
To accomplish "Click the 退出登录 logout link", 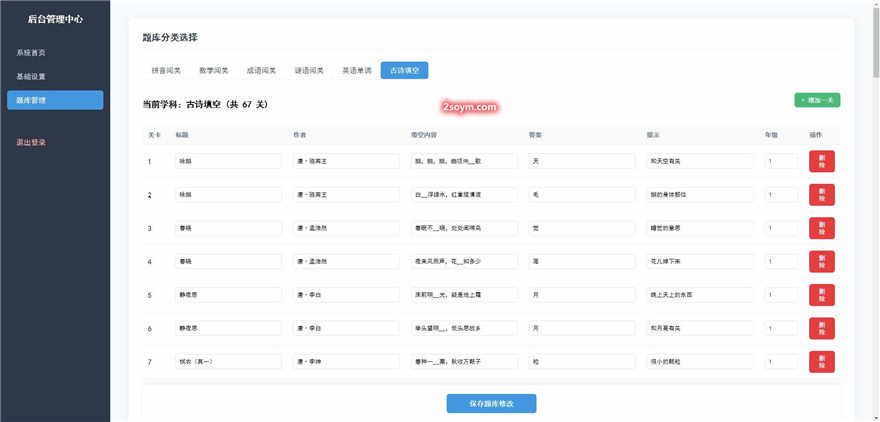I will (31, 142).
